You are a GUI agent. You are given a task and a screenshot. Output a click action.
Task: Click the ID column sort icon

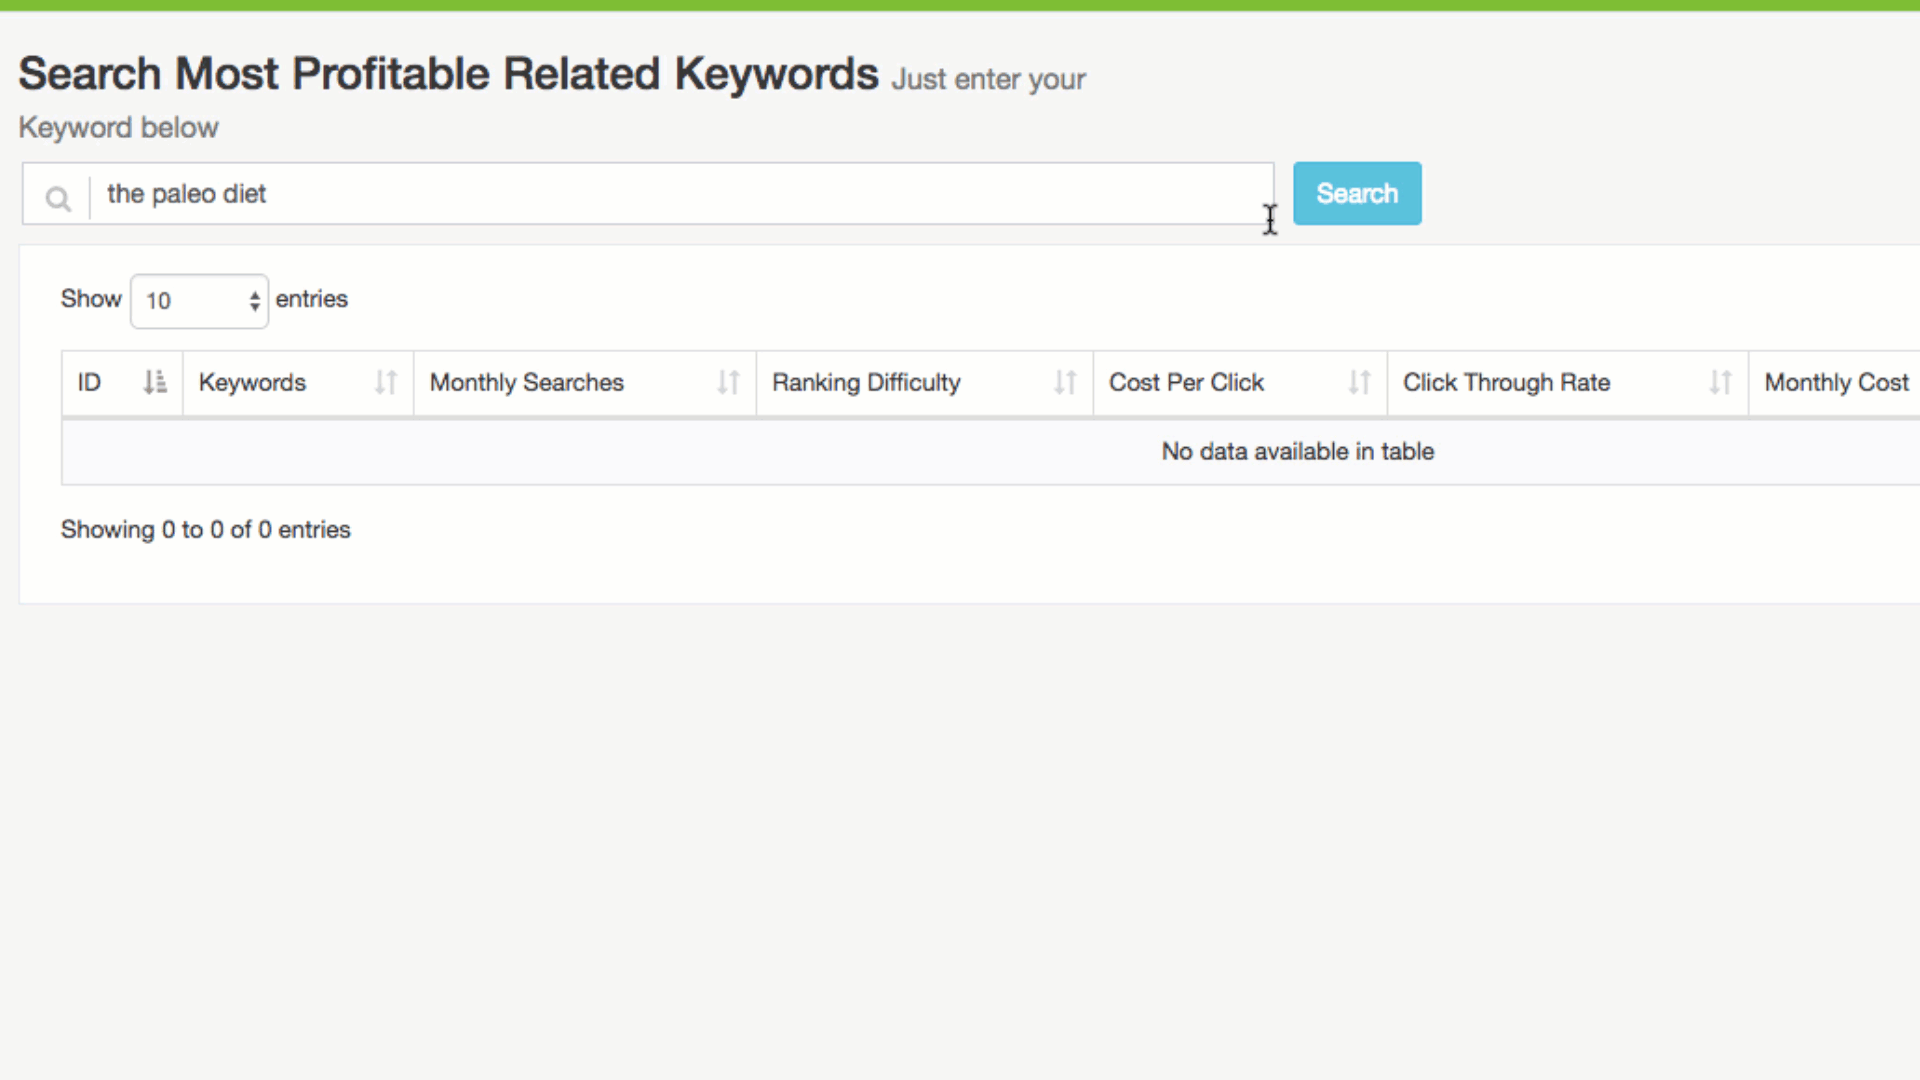coord(155,382)
